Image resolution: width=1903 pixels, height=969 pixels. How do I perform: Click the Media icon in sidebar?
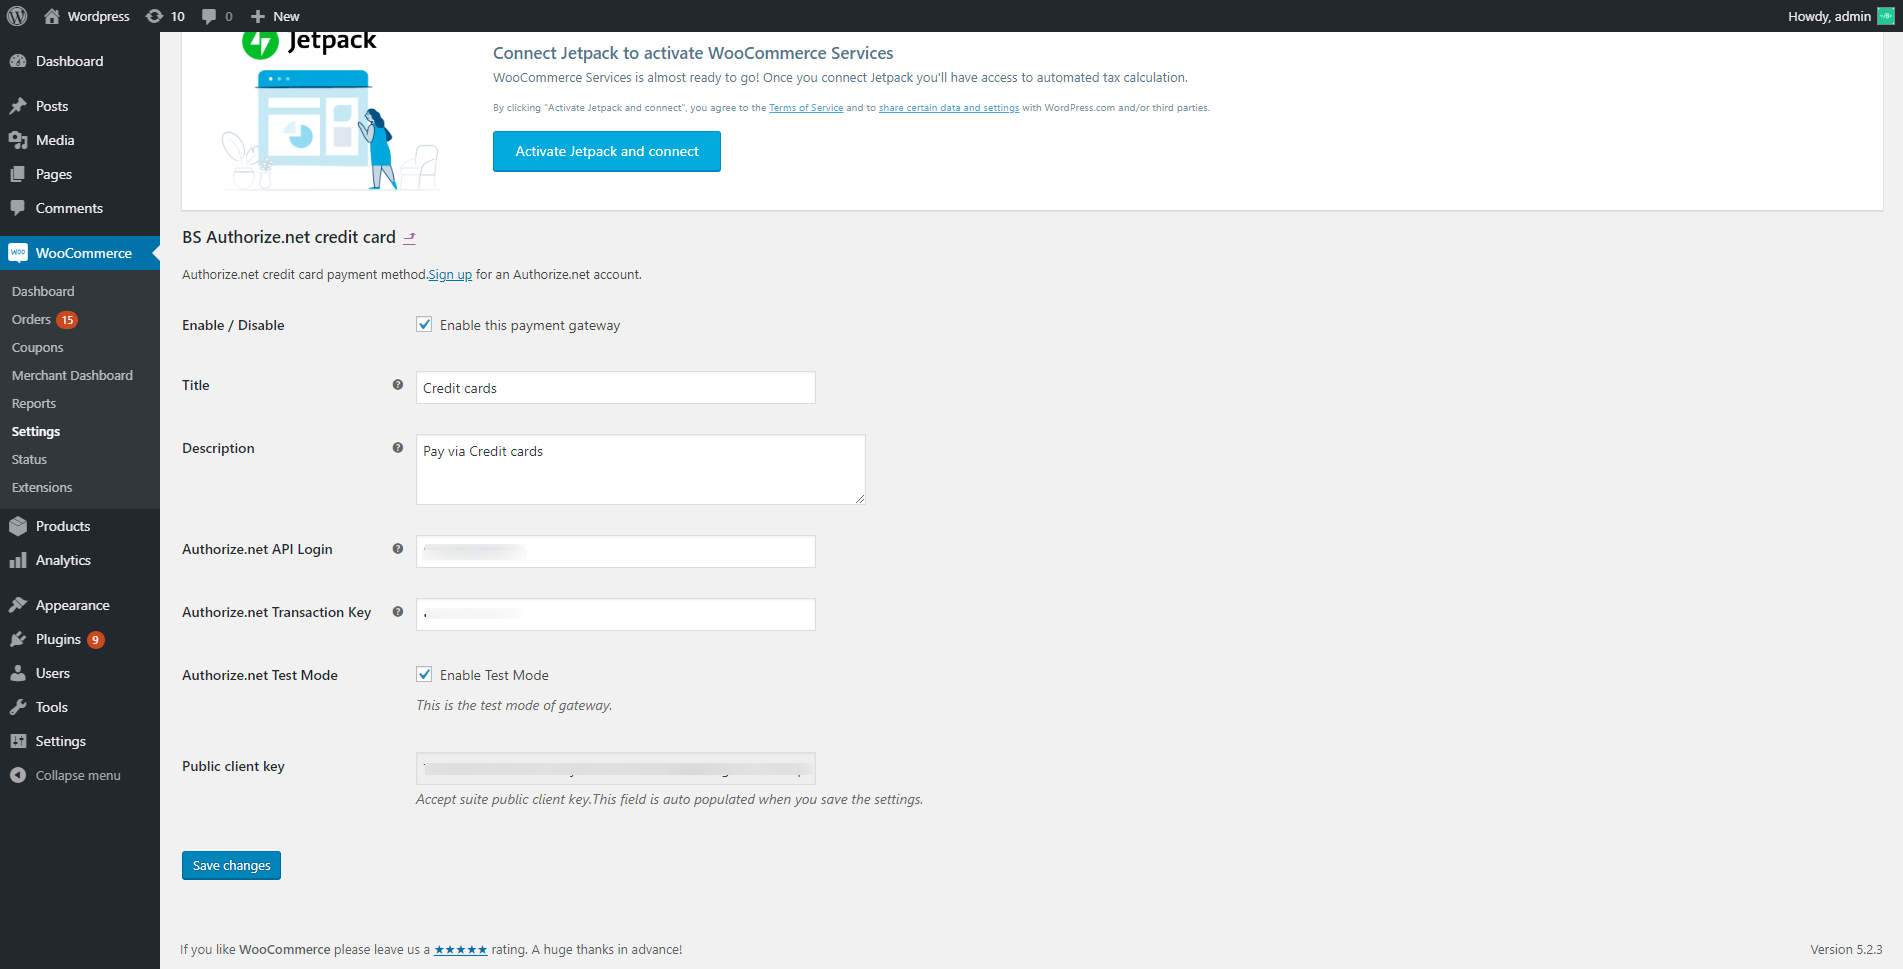pyautogui.click(x=18, y=140)
